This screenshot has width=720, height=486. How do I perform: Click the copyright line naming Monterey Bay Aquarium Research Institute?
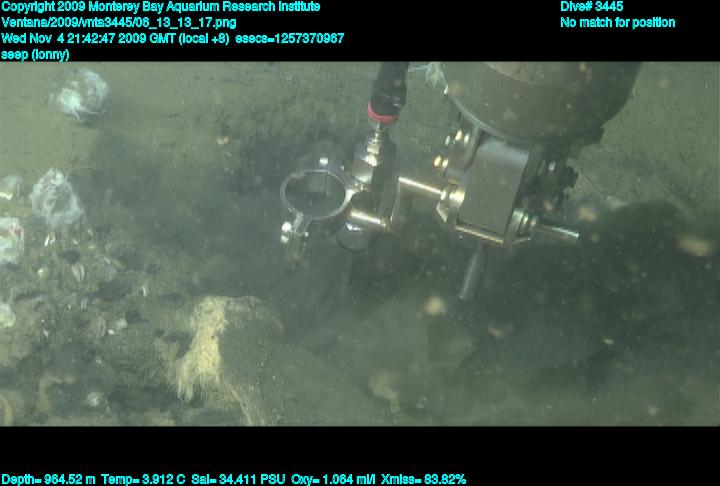(160, 7)
